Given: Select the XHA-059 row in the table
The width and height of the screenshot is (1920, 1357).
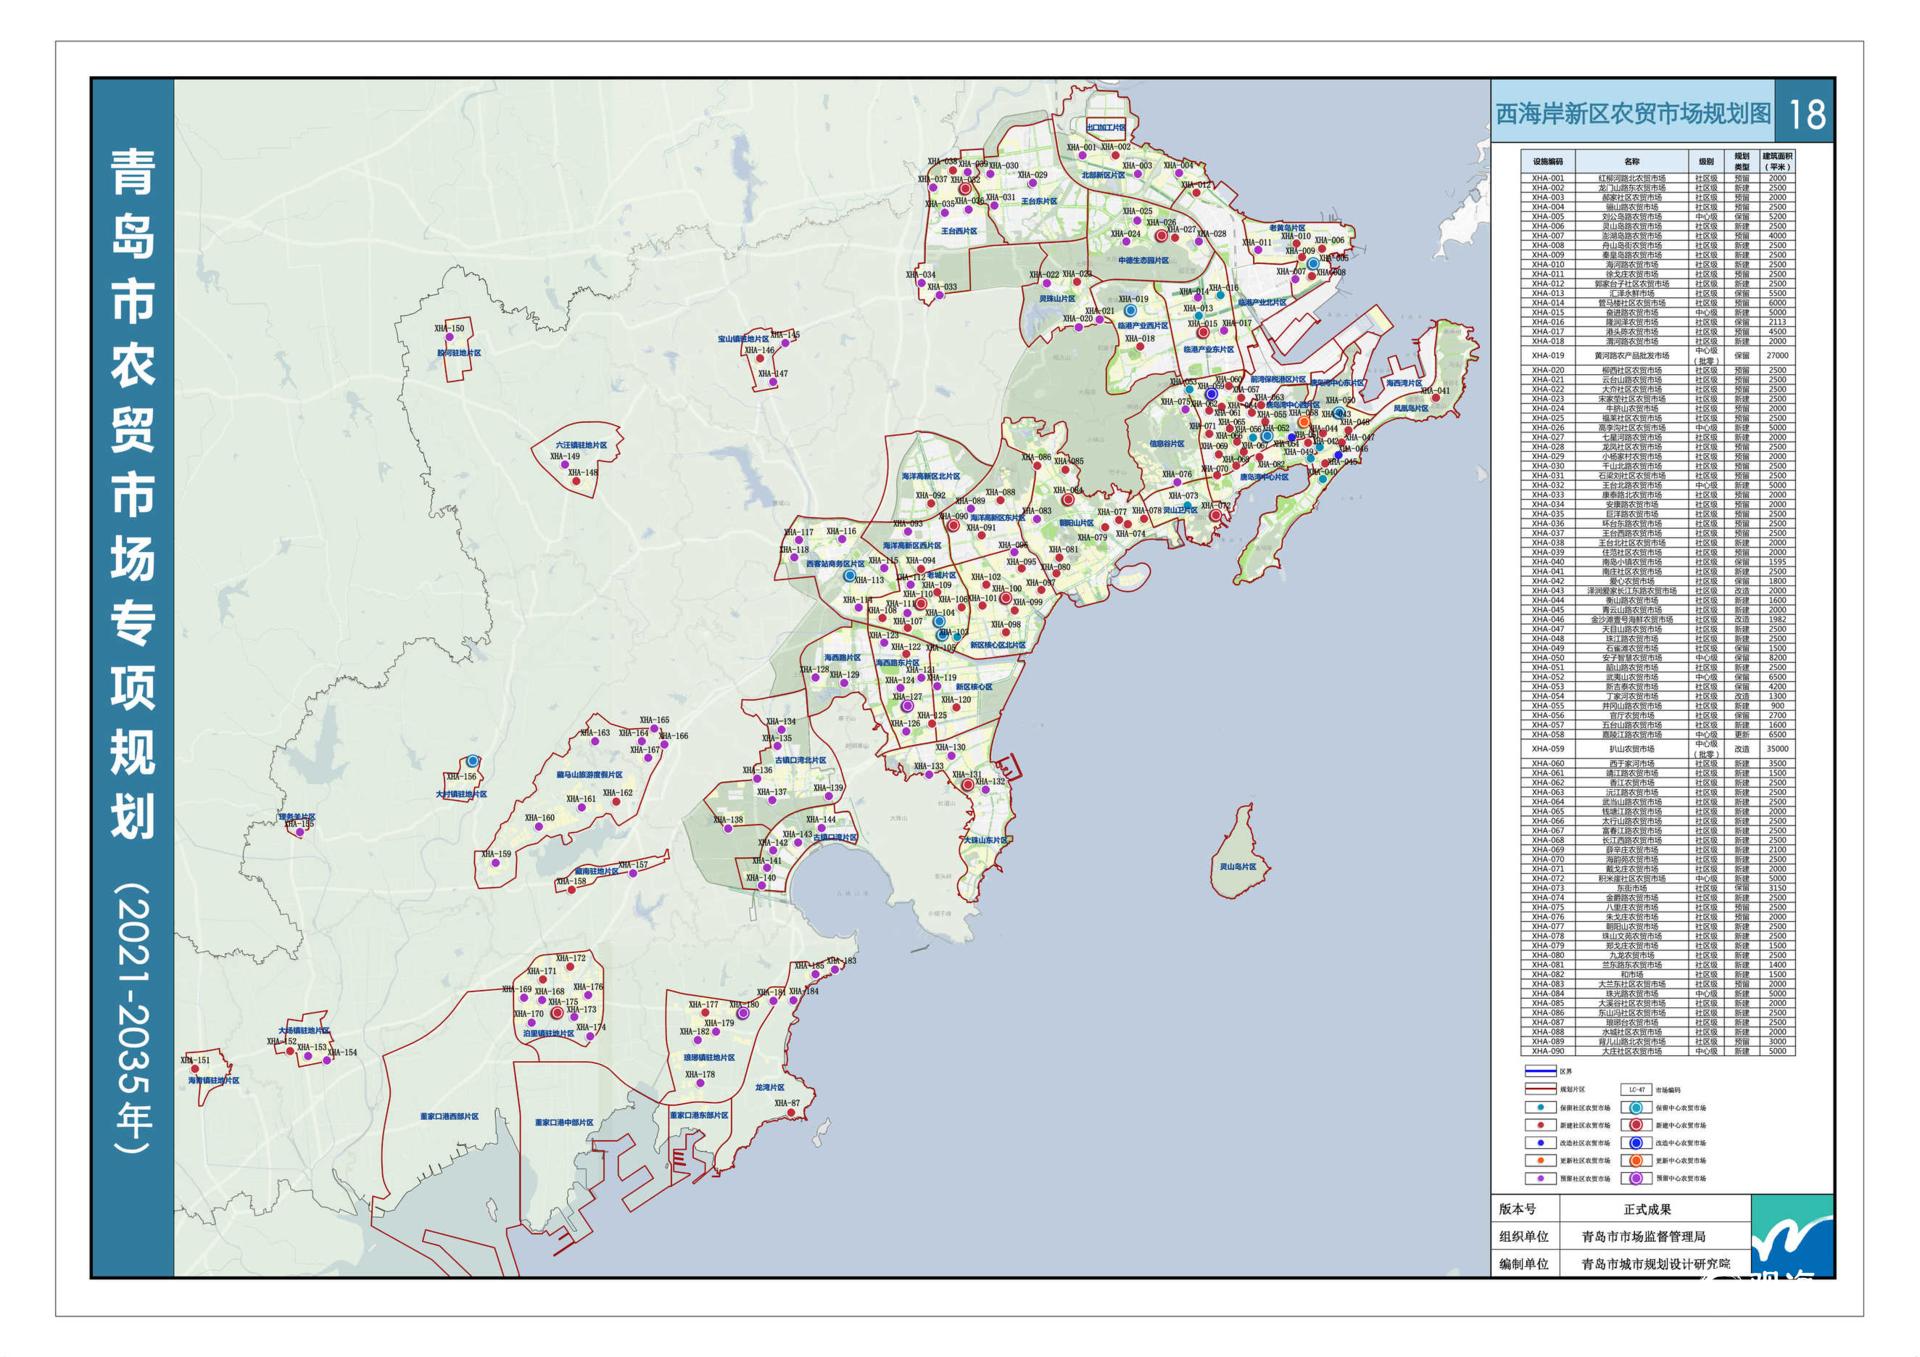Looking at the screenshot, I should 1658,748.
